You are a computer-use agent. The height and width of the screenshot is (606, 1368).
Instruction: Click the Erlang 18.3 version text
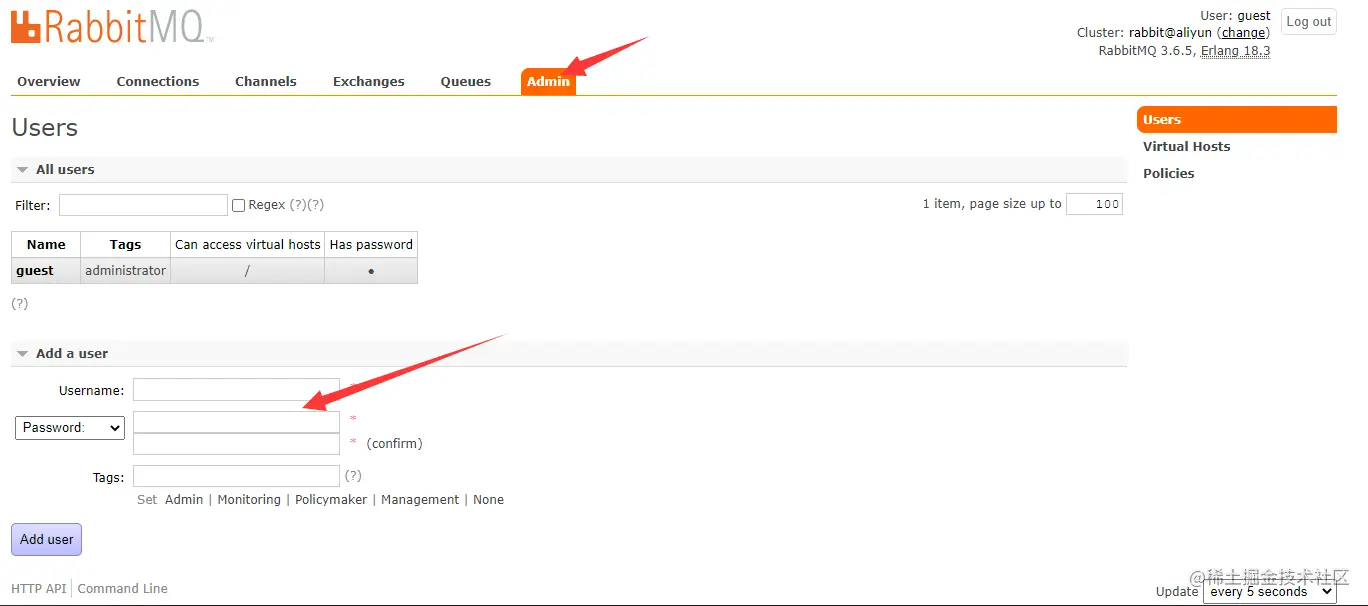pyautogui.click(x=1235, y=51)
